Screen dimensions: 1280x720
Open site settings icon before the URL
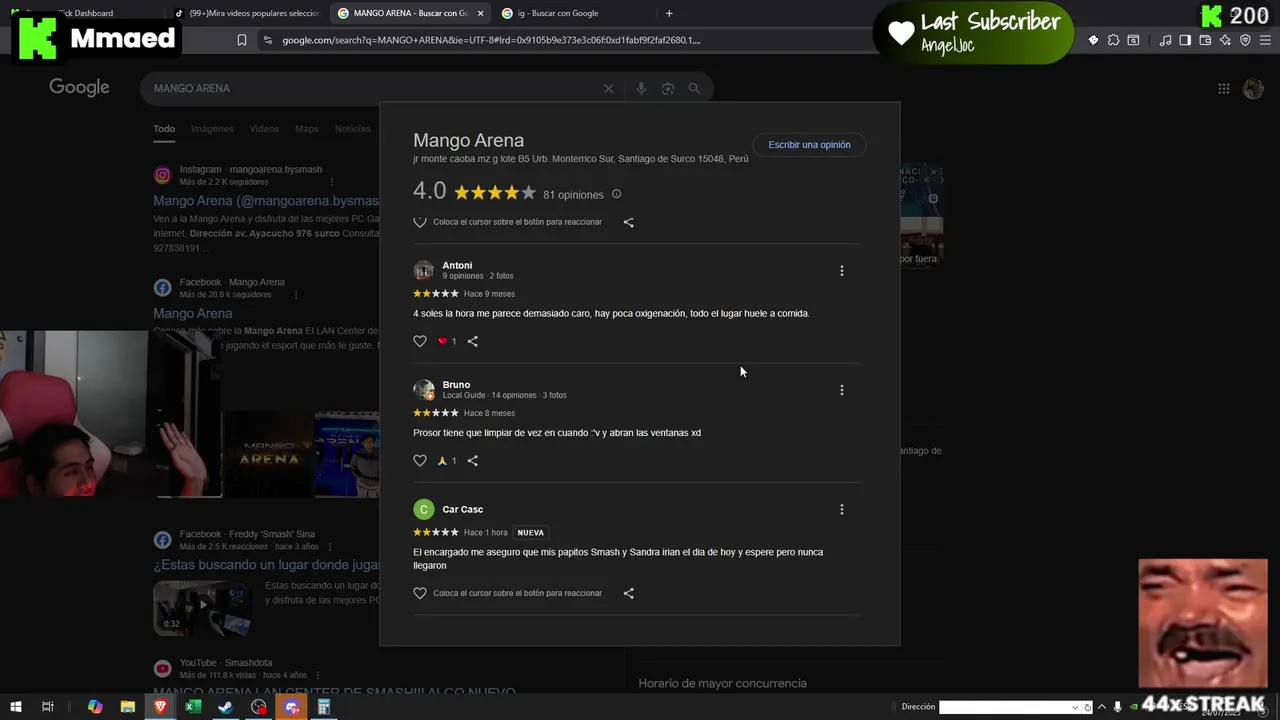click(267, 40)
